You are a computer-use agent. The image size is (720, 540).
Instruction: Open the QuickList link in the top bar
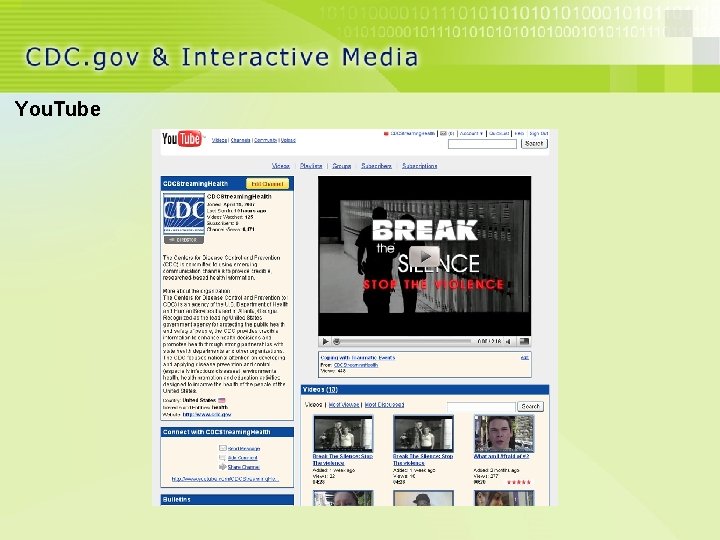(x=499, y=134)
